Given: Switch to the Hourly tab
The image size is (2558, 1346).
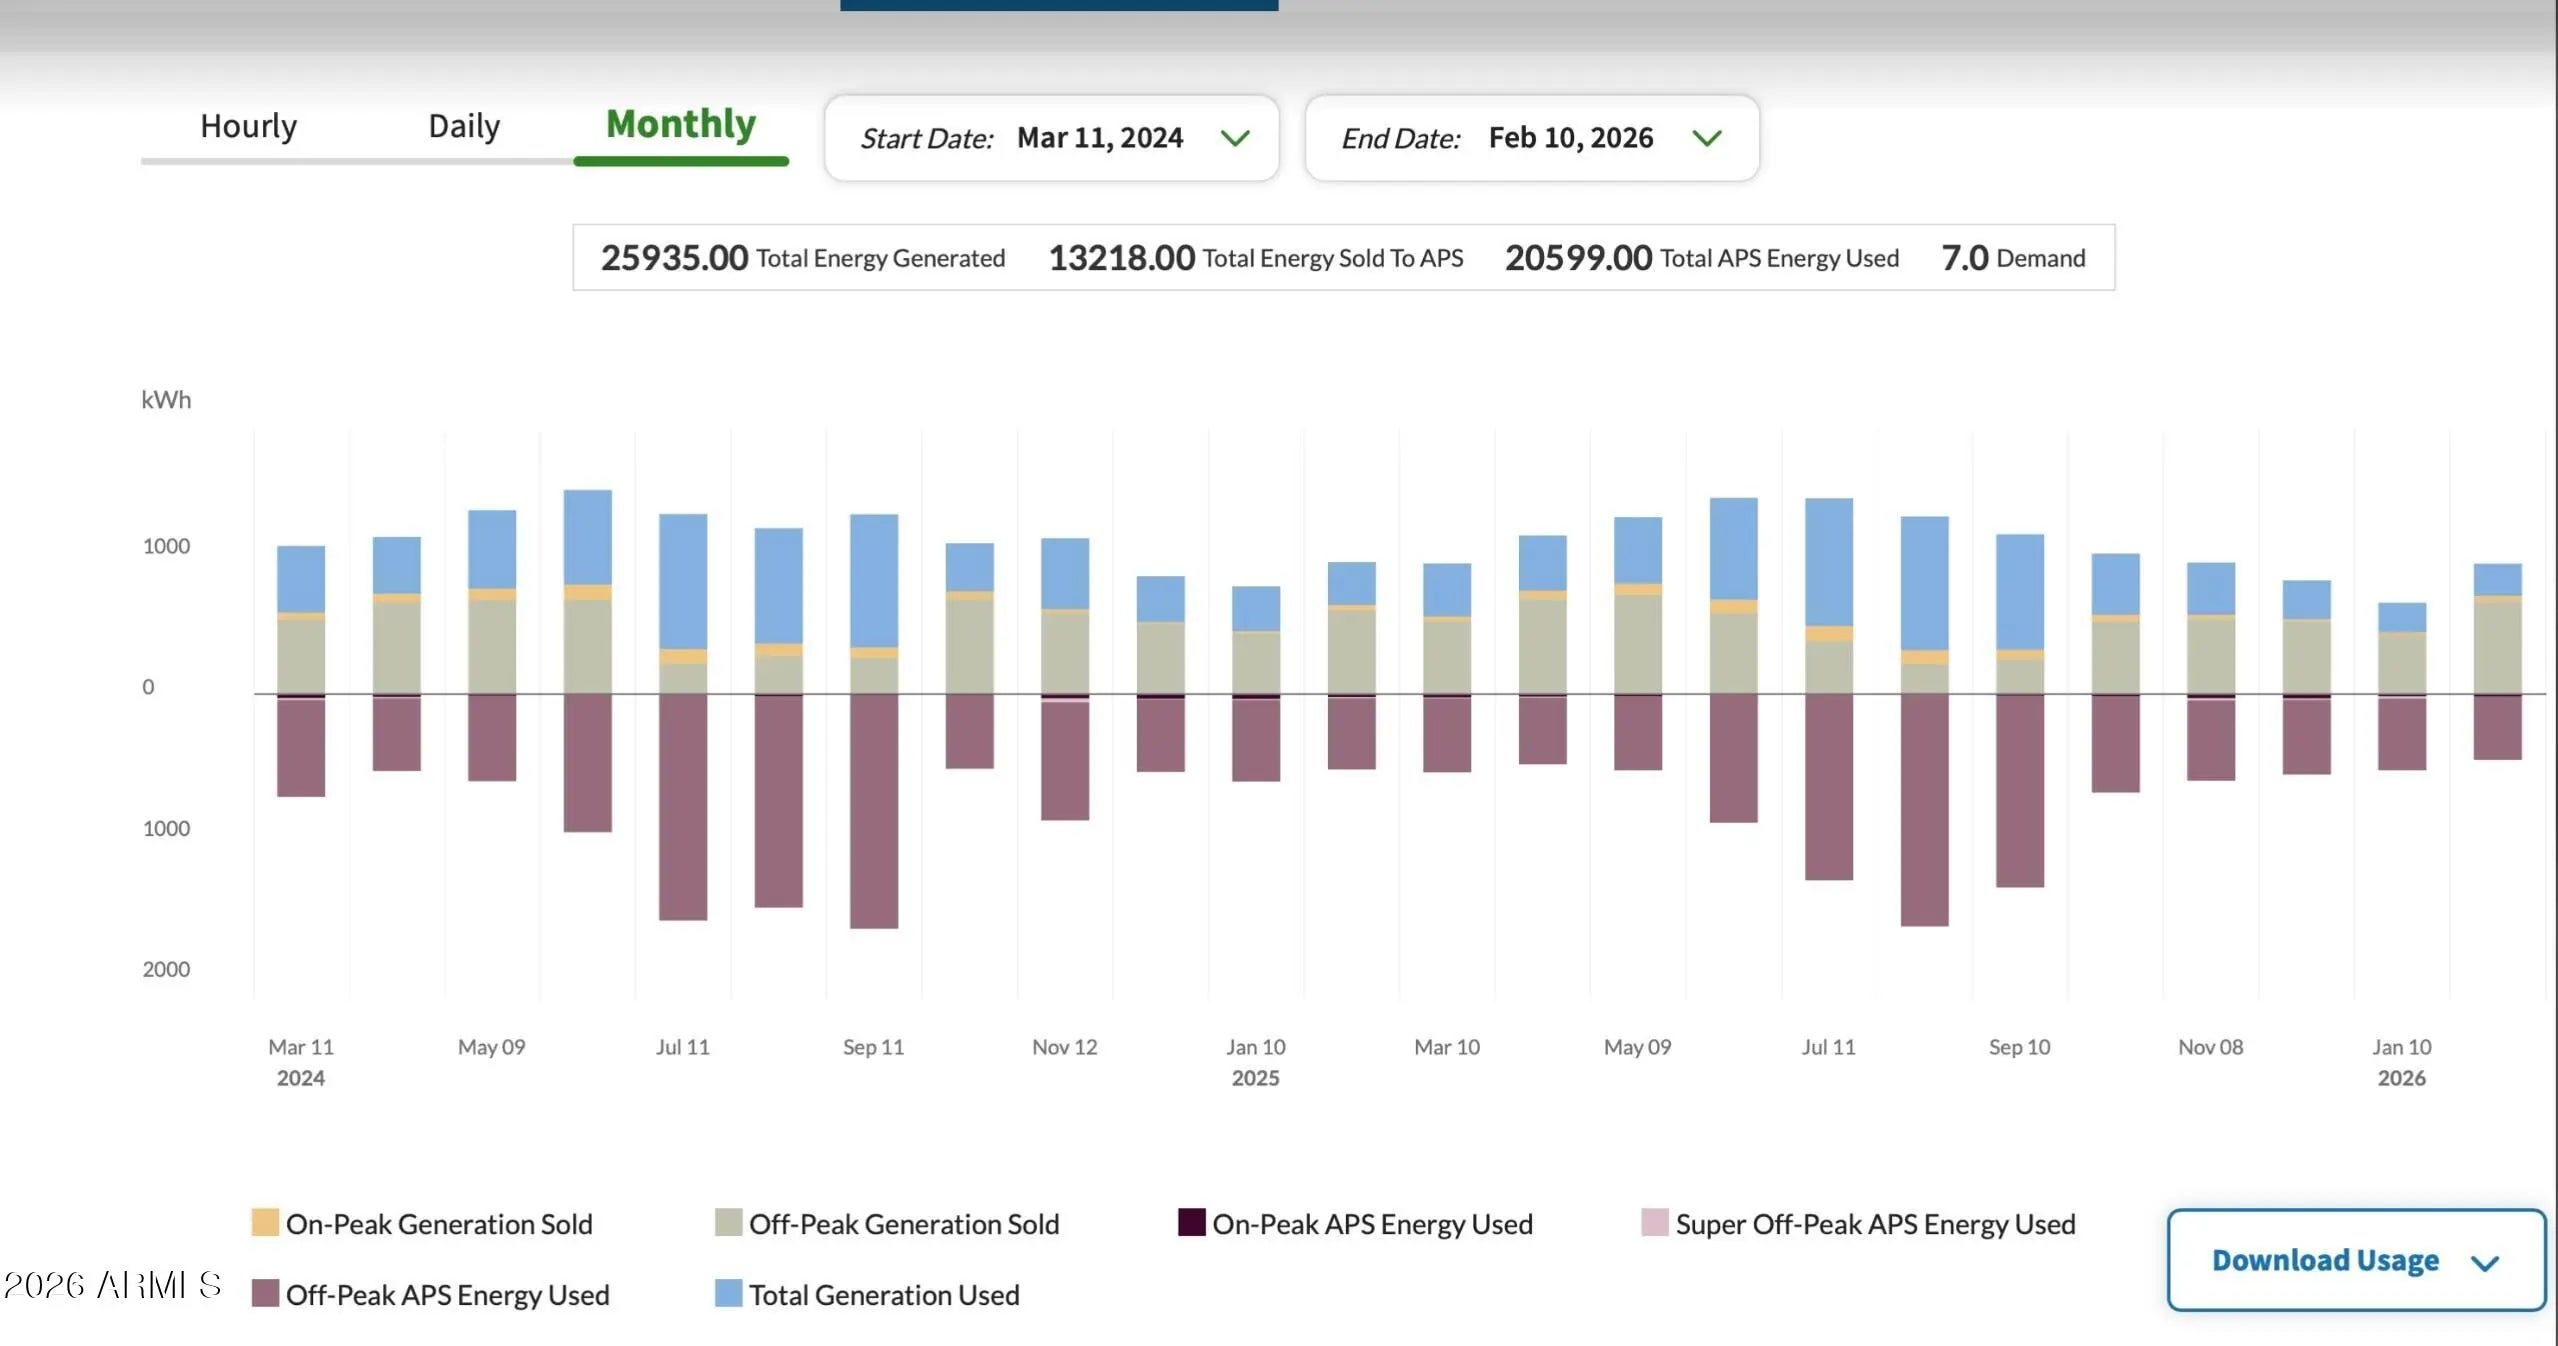Looking at the screenshot, I should [x=248, y=127].
